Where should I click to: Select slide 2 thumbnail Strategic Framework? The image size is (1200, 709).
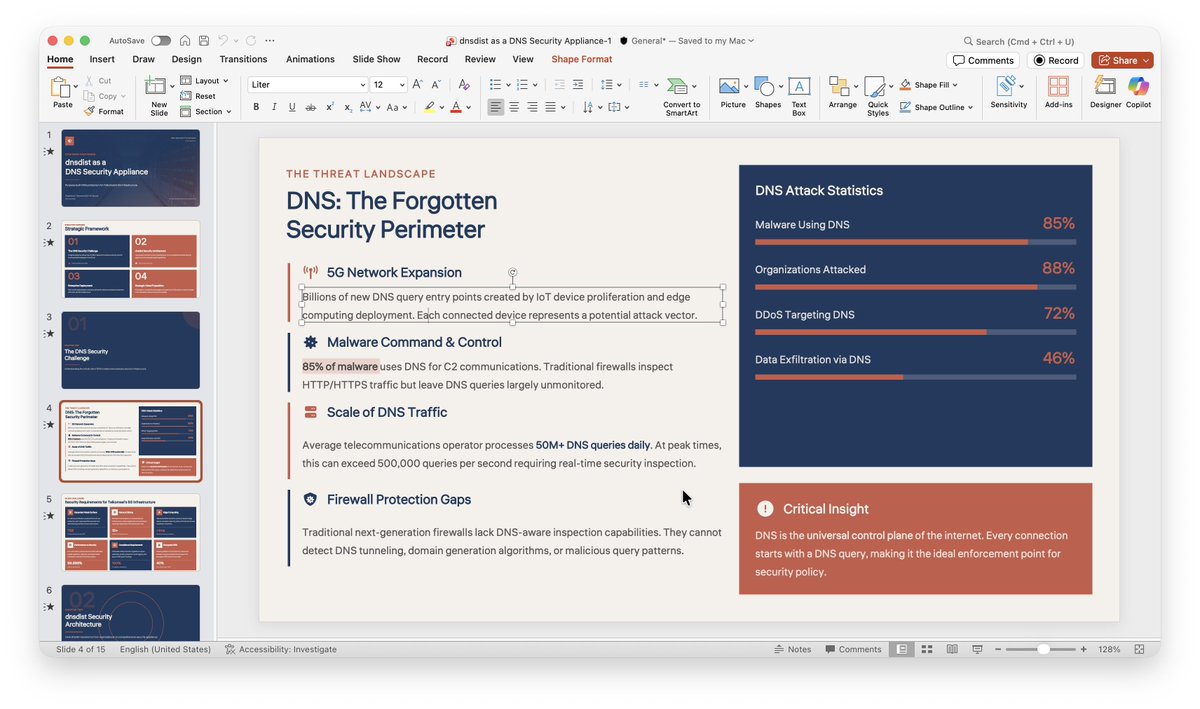click(x=130, y=259)
